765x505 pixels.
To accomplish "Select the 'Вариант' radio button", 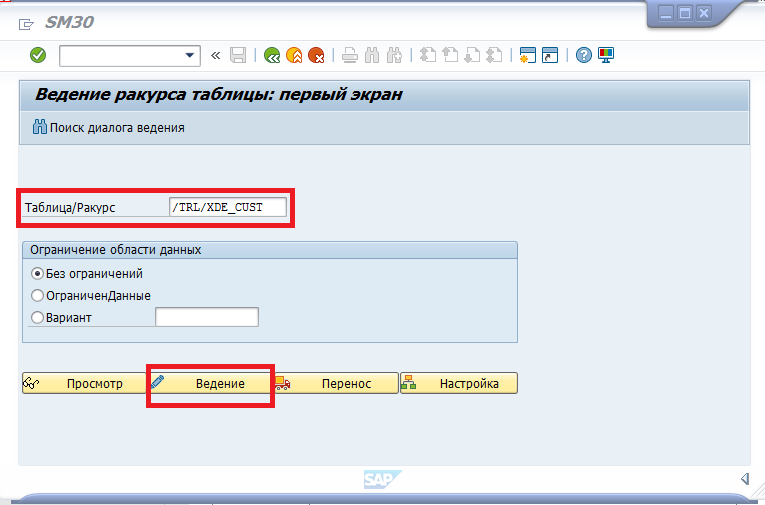I will tap(38, 317).
